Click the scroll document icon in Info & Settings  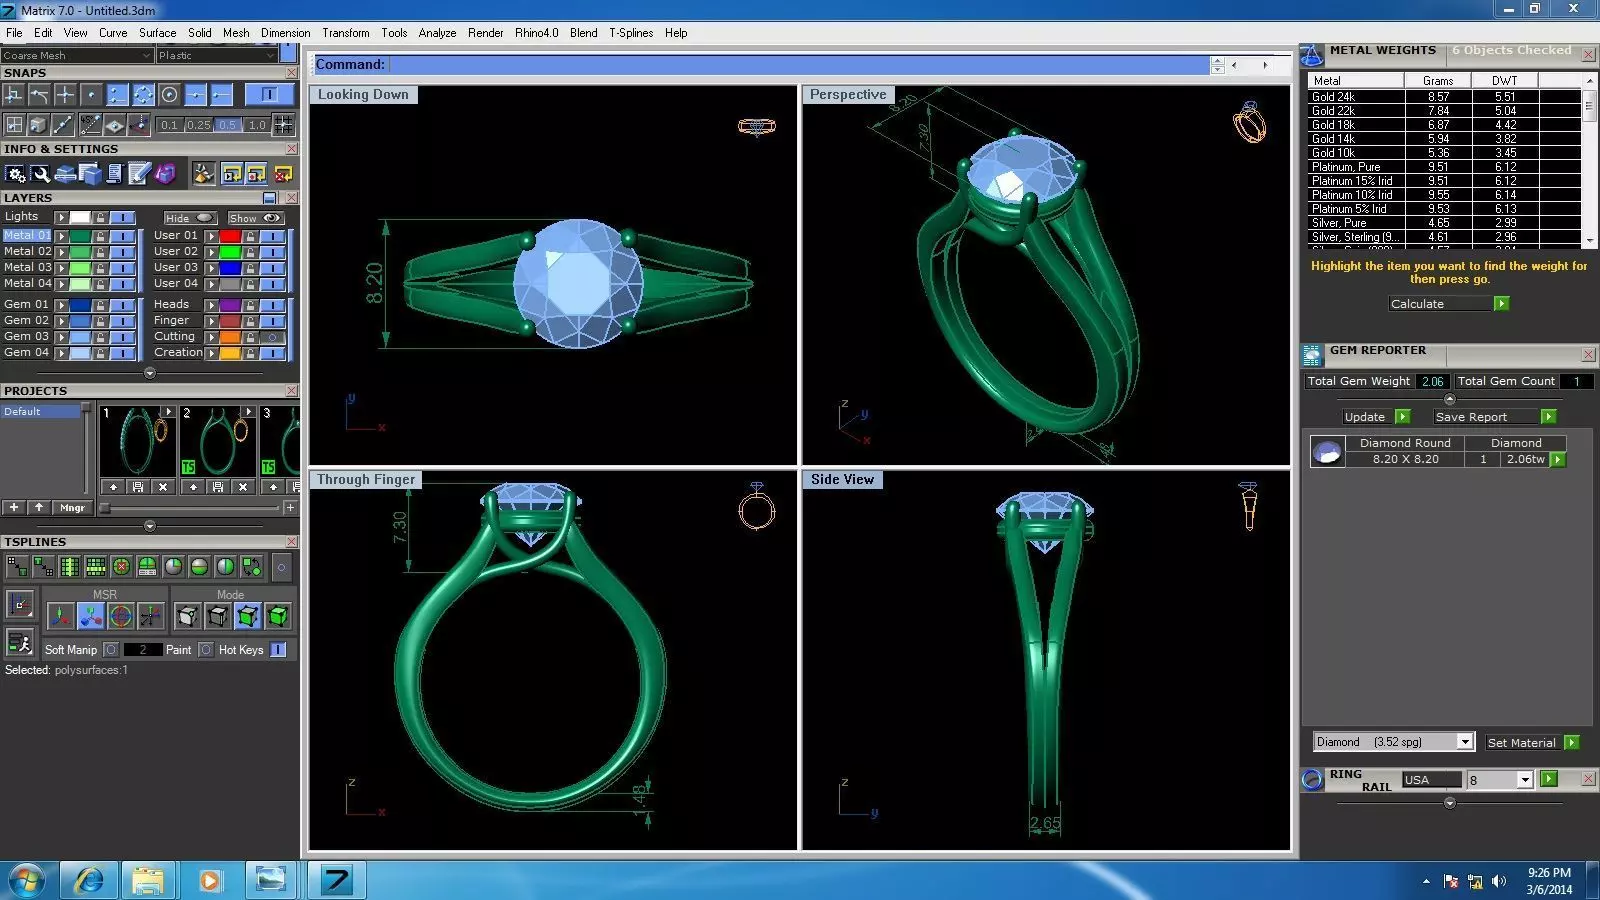pos(115,174)
